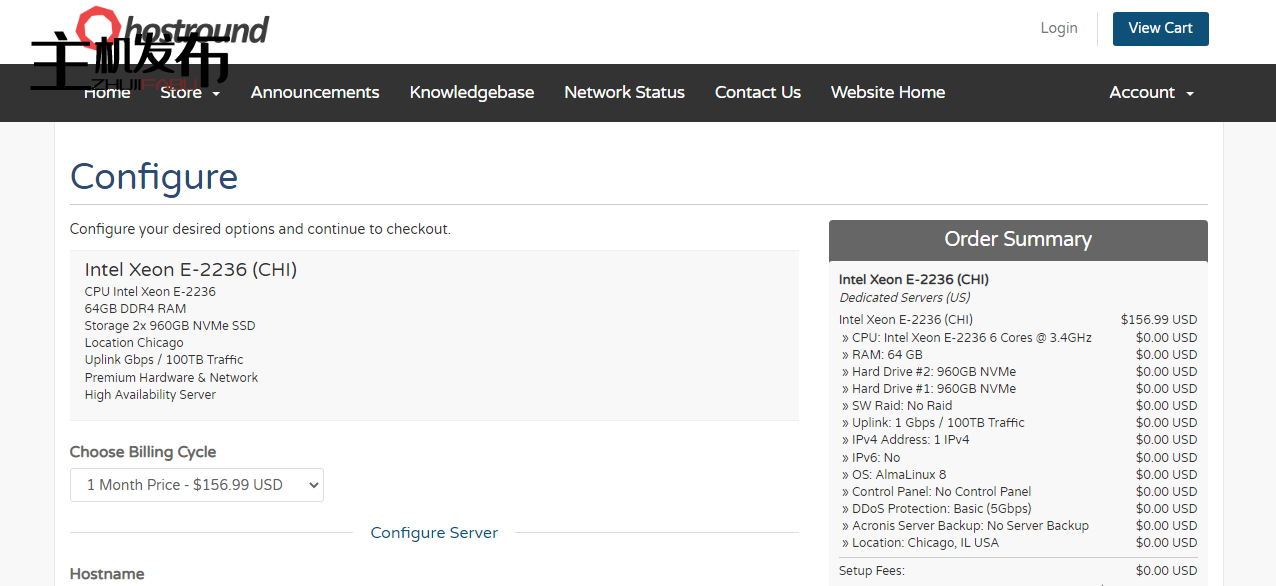Click the Configure Server section title
The height and width of the screenshot is (586, 1276).
pos(434,533)
